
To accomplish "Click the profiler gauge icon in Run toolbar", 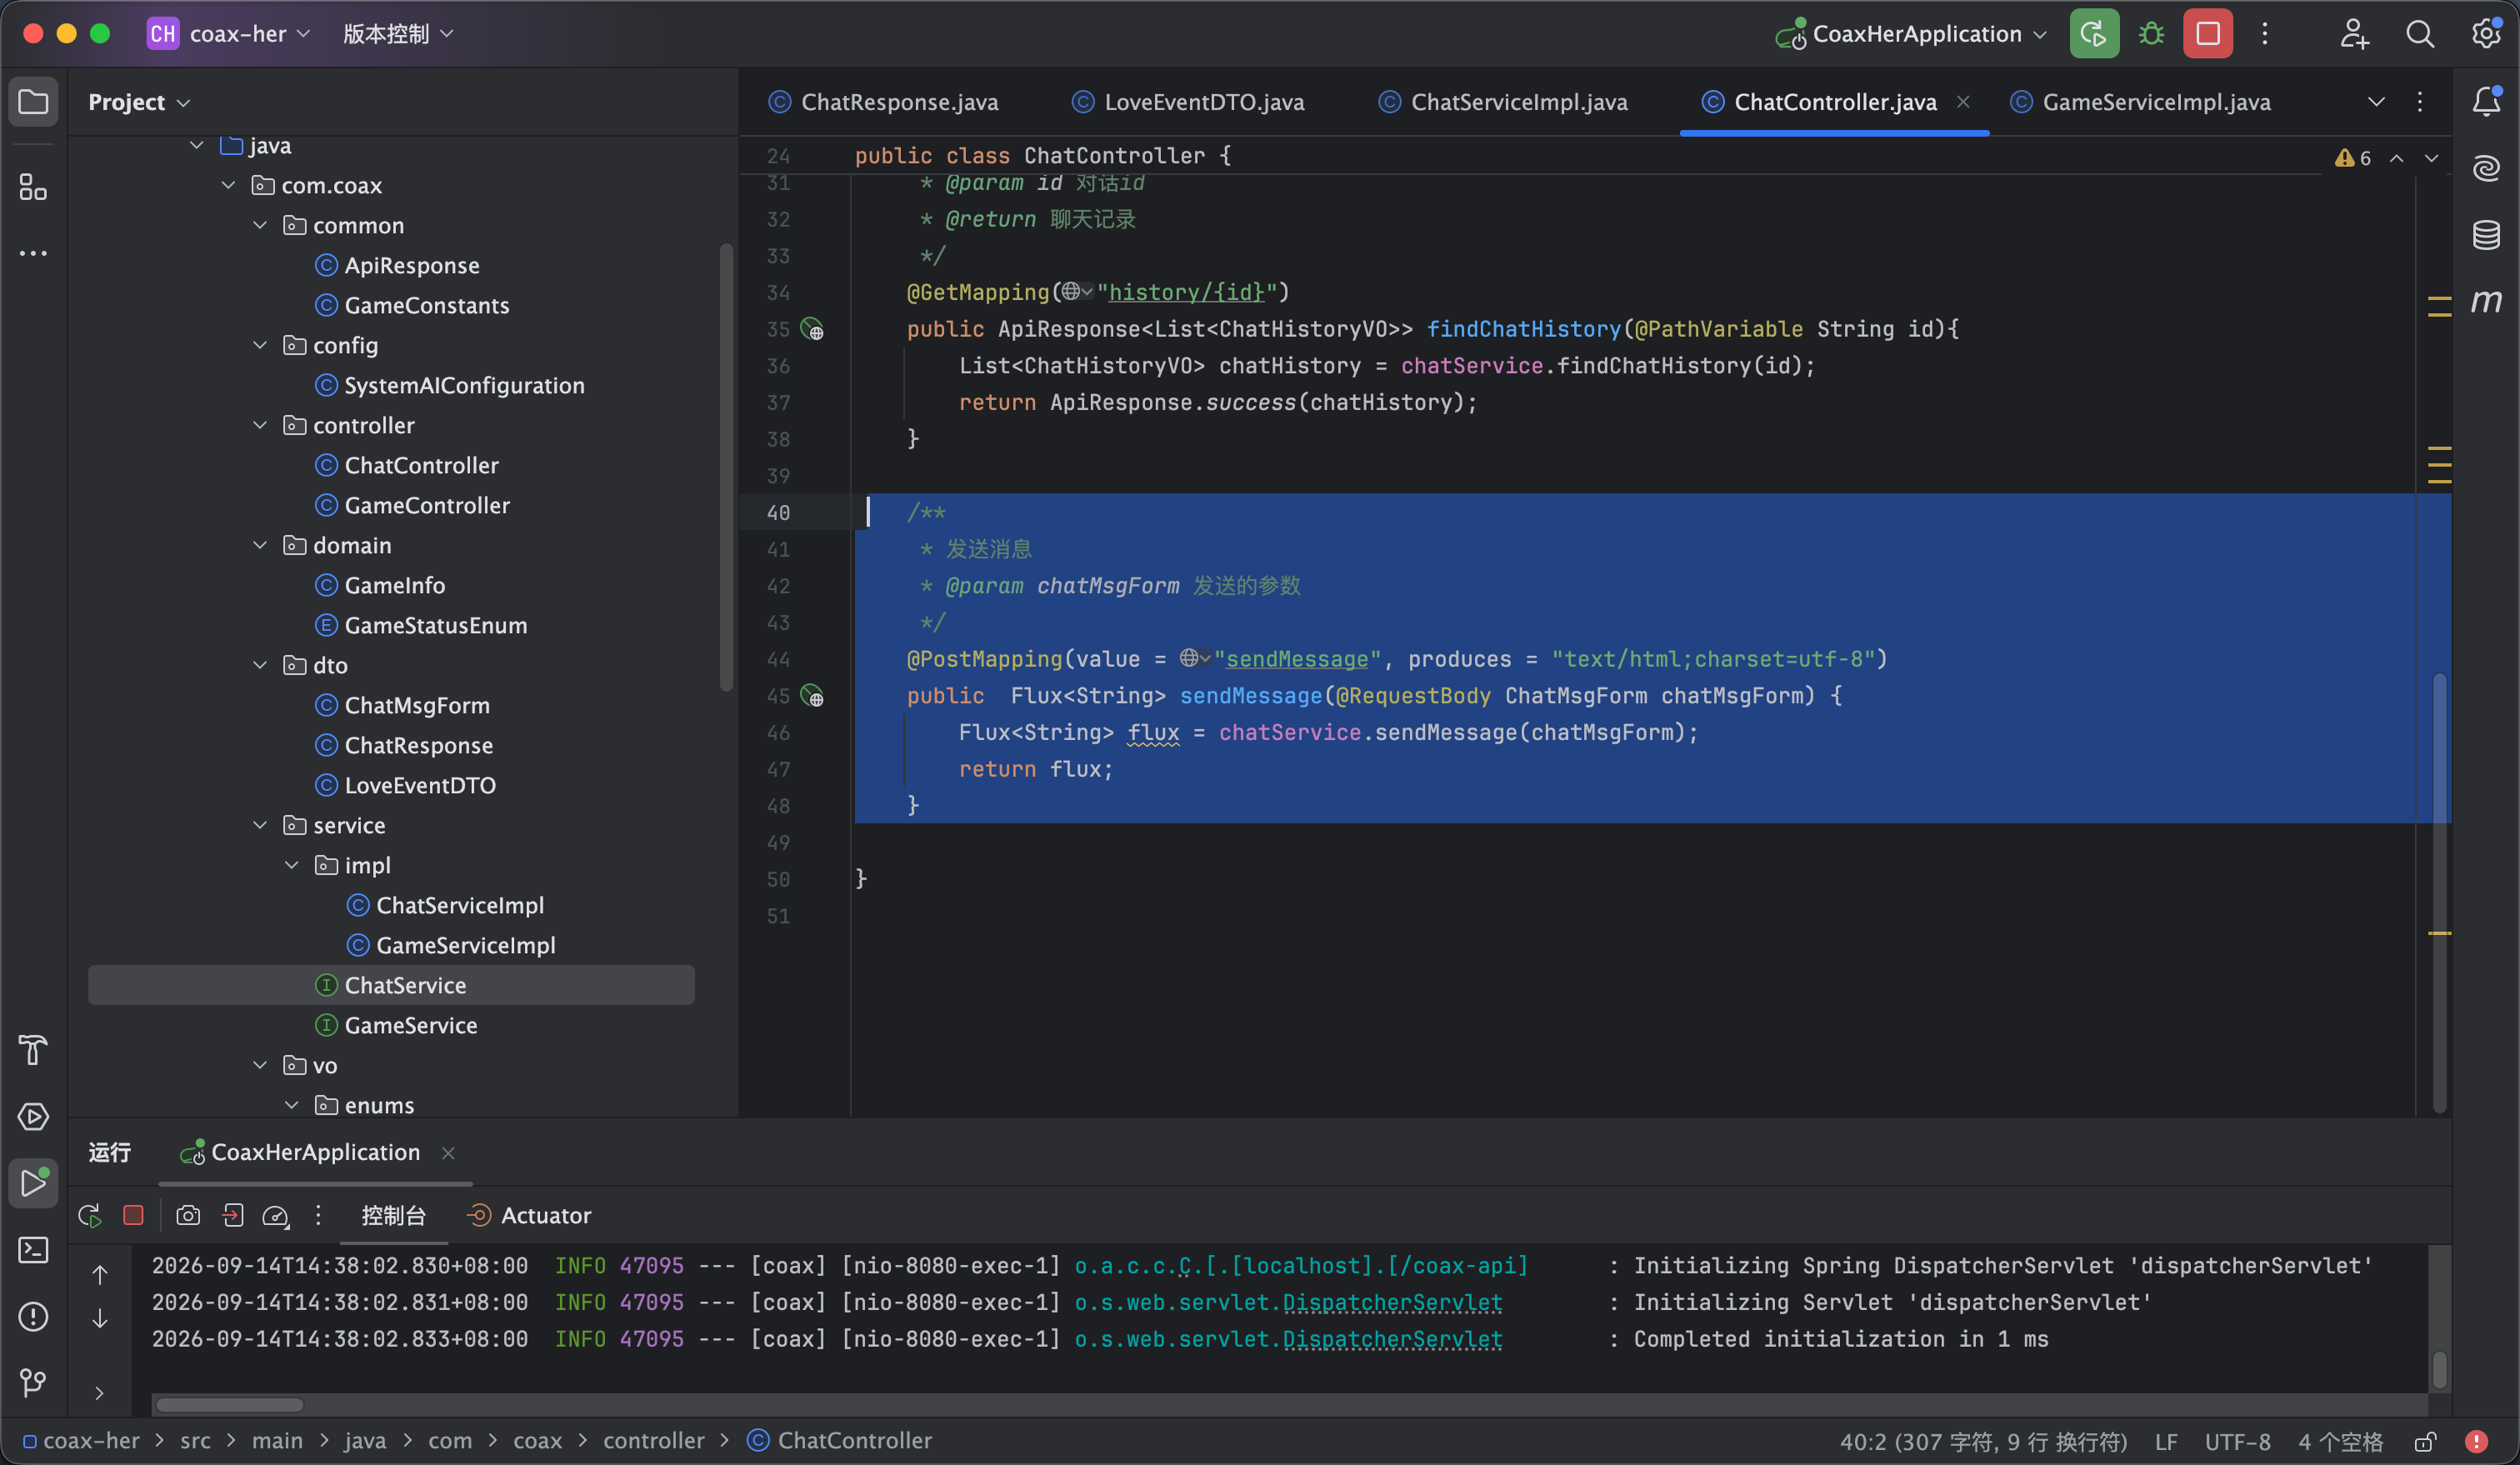I will [275, 1215].
